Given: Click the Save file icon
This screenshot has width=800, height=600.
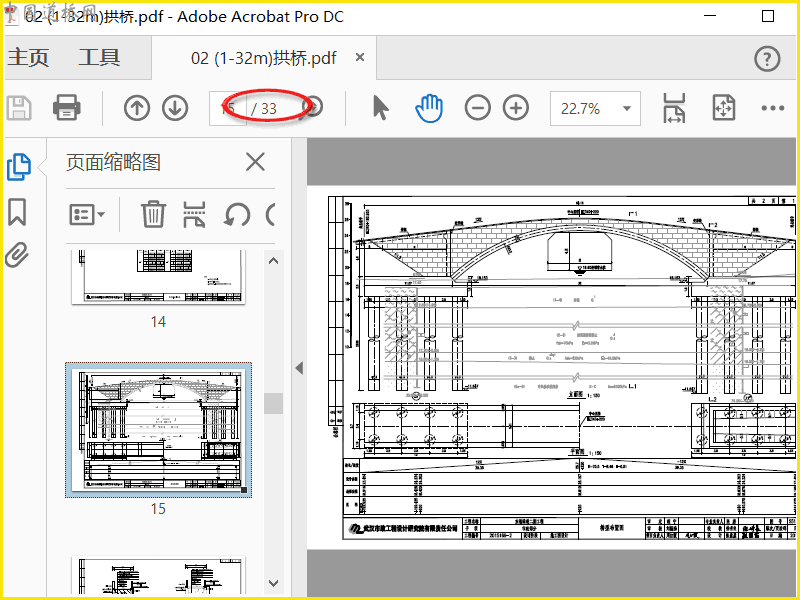Looking at the screenshot, I should point(19,108).
